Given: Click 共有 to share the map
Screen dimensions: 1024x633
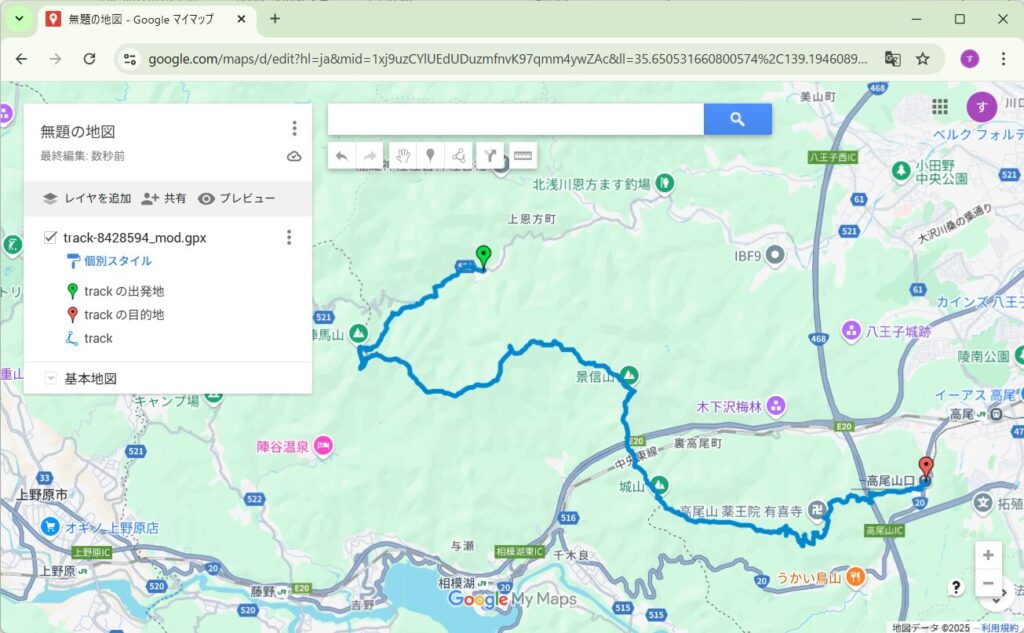Looking at the screenshot, I should coord(164,199).
